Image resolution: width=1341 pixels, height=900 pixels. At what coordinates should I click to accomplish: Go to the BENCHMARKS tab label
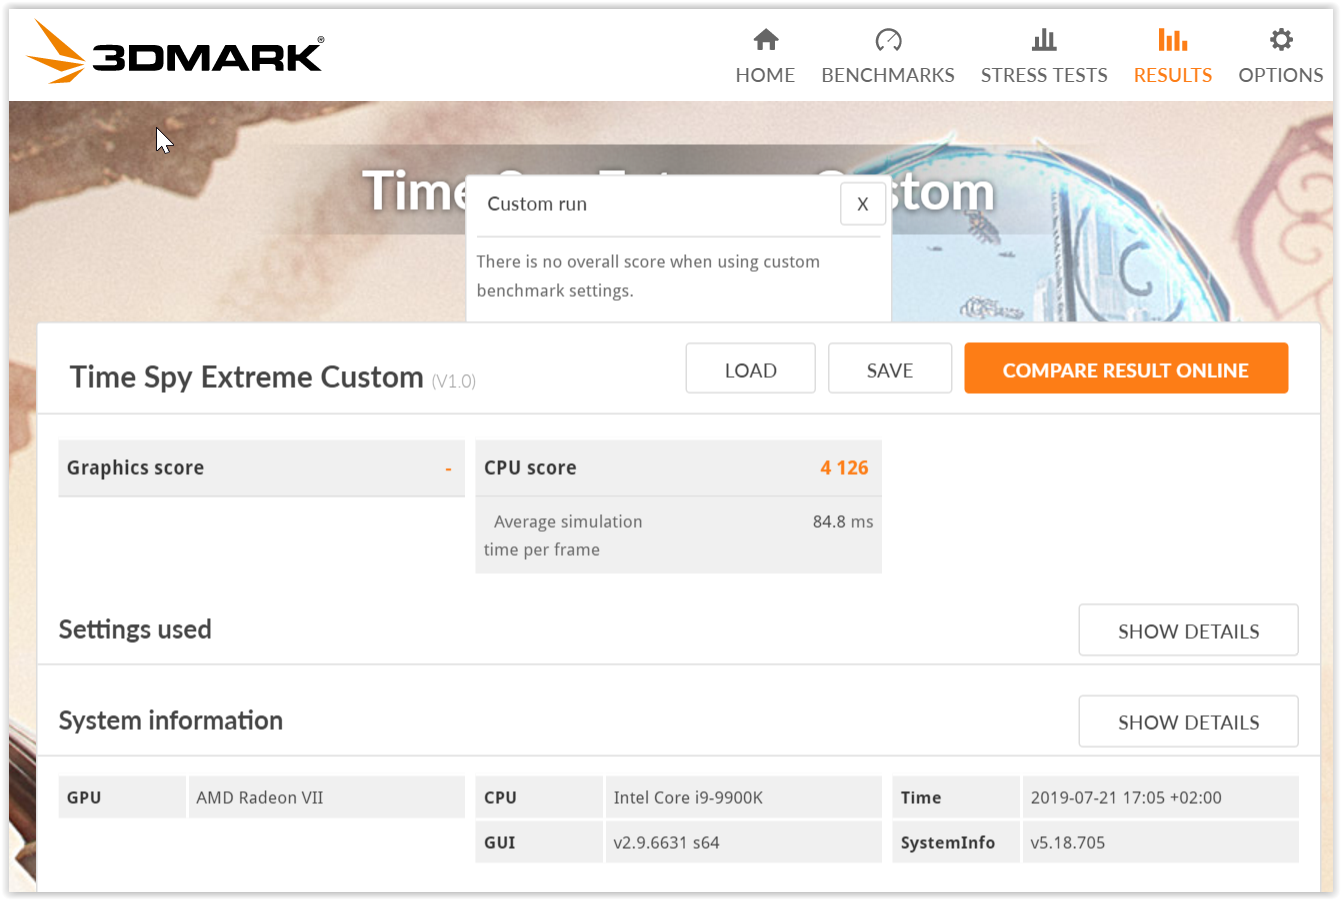[888, 75]
